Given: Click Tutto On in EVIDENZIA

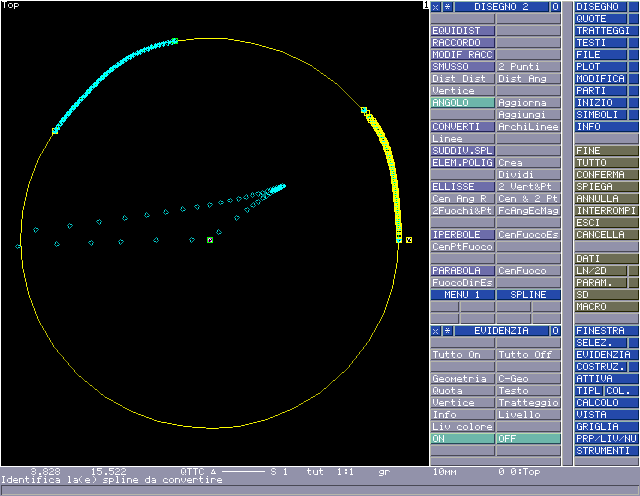Looking at the screenshot, I should coord(463,355).
